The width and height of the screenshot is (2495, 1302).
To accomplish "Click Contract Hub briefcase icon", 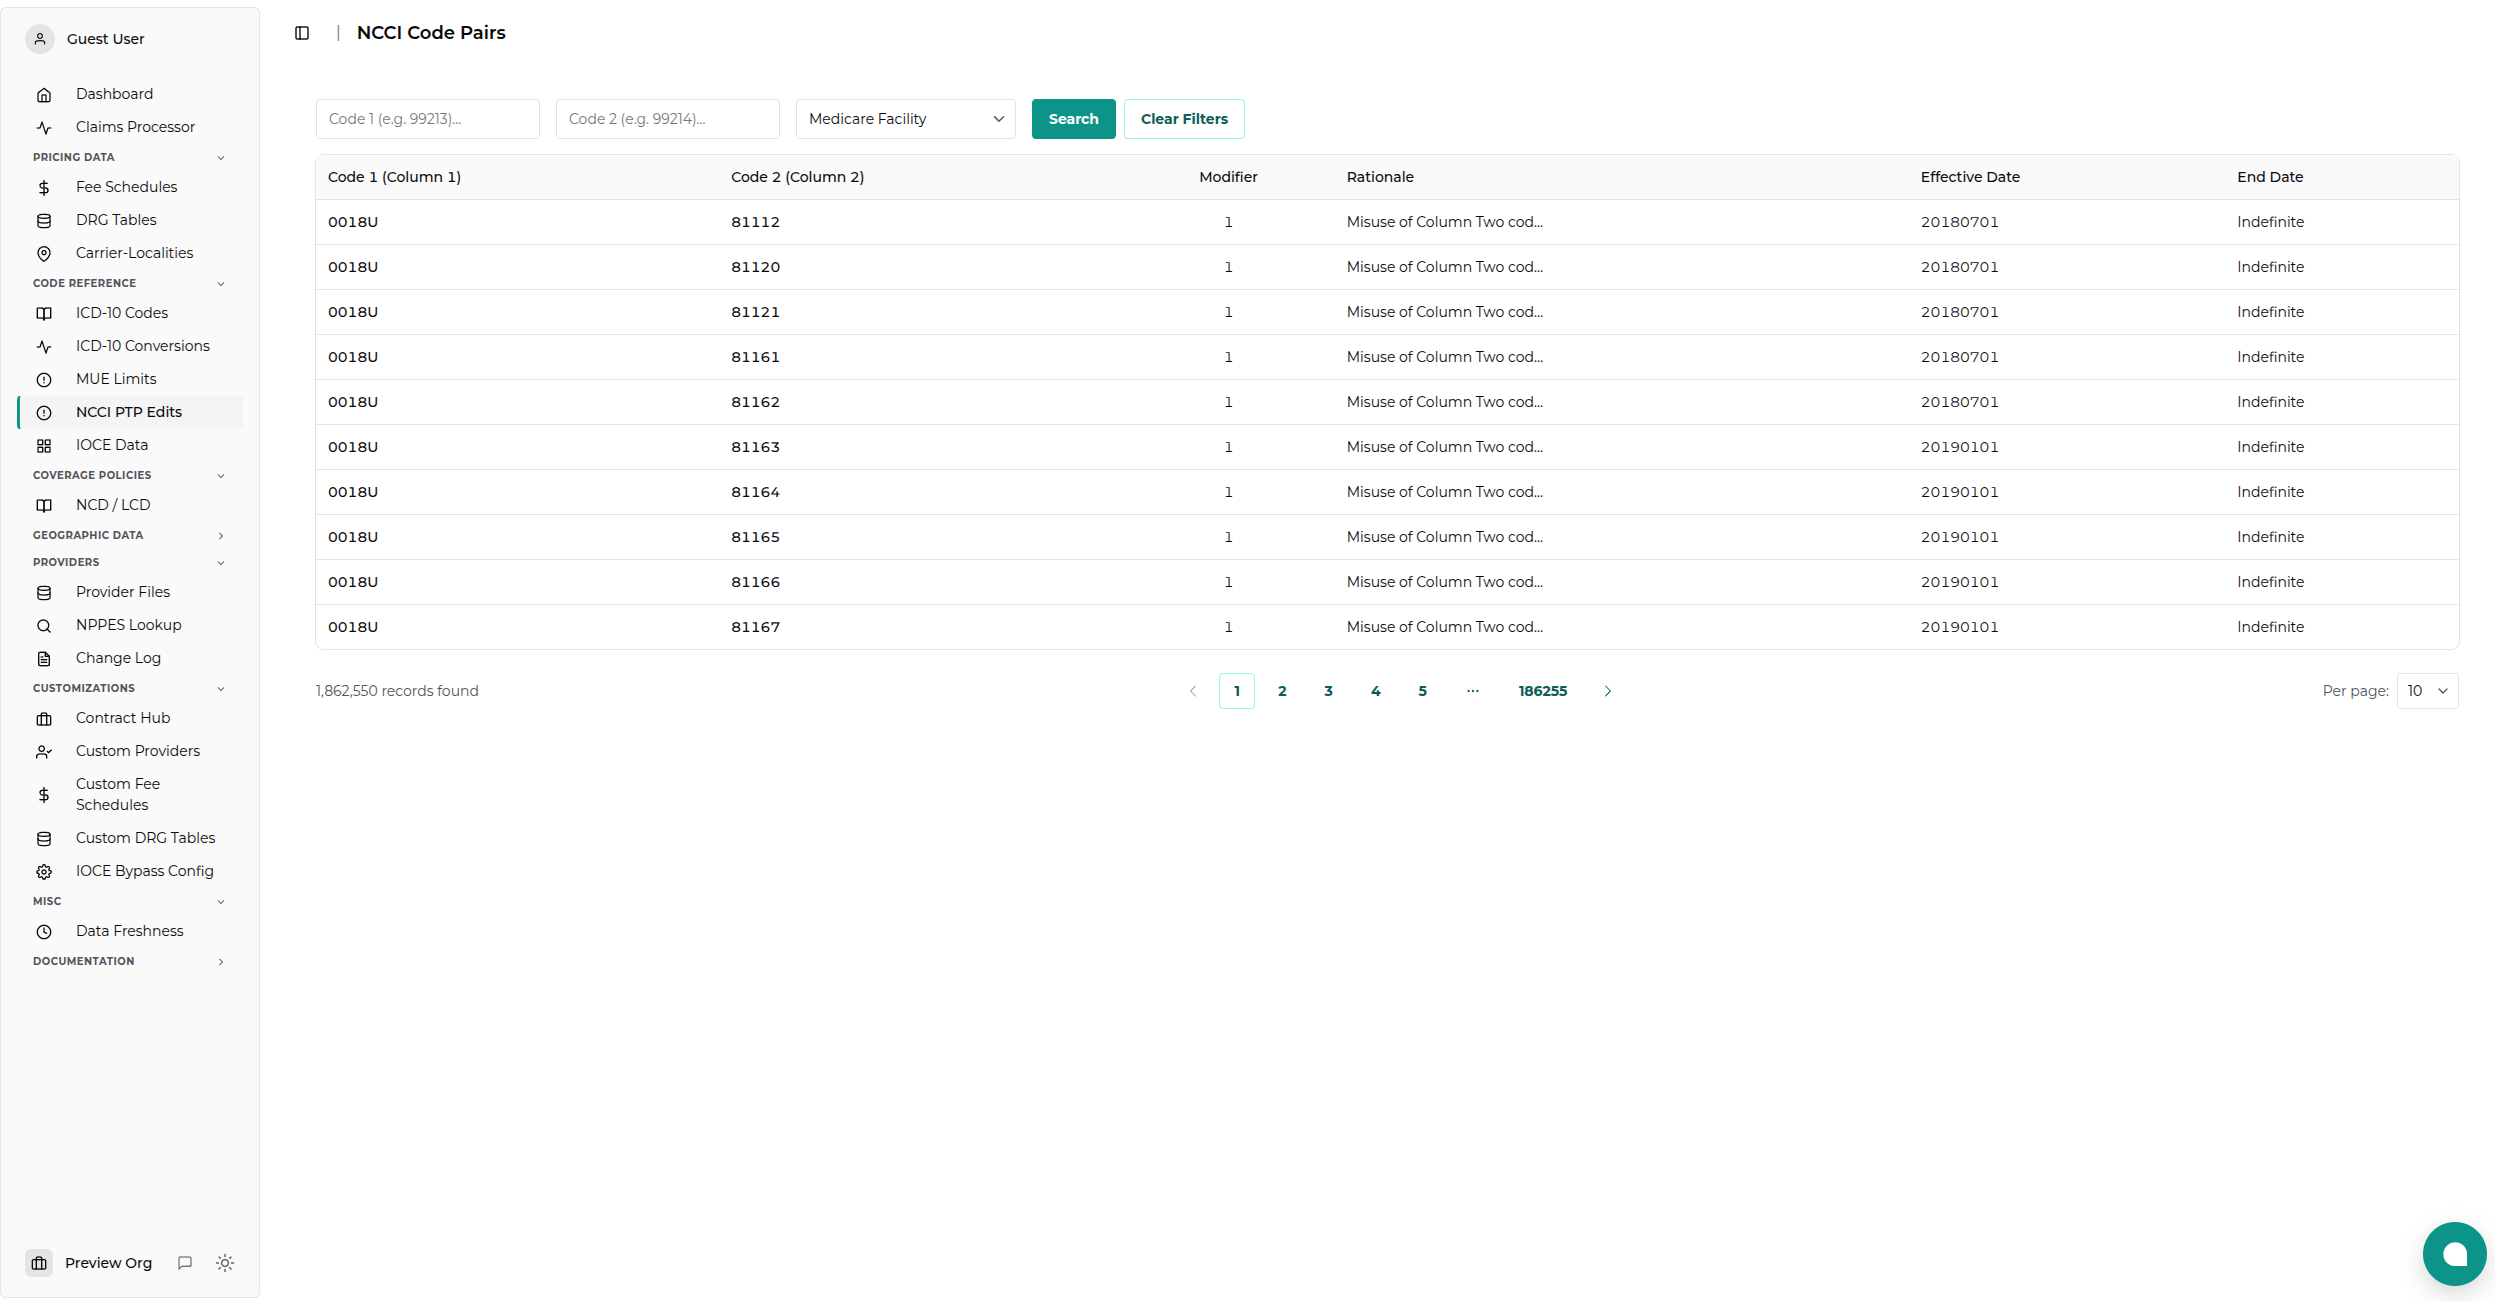I will tap(44, 719).
